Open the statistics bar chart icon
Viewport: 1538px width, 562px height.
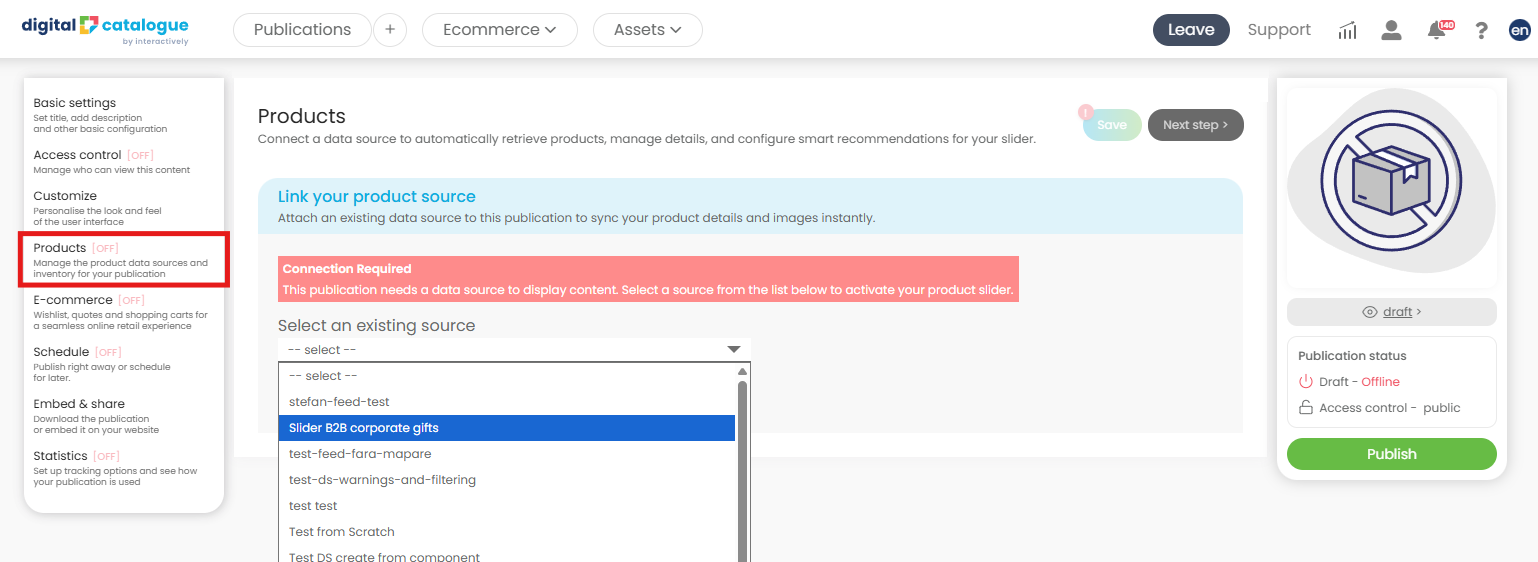coord(1347,30)
